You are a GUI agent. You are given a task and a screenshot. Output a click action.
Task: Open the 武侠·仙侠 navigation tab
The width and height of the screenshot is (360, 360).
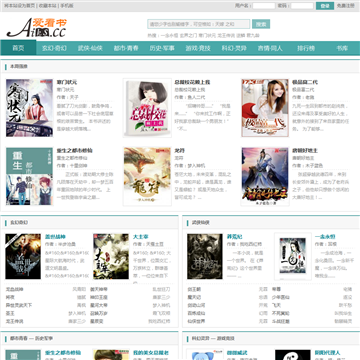(x=90, y=48)
